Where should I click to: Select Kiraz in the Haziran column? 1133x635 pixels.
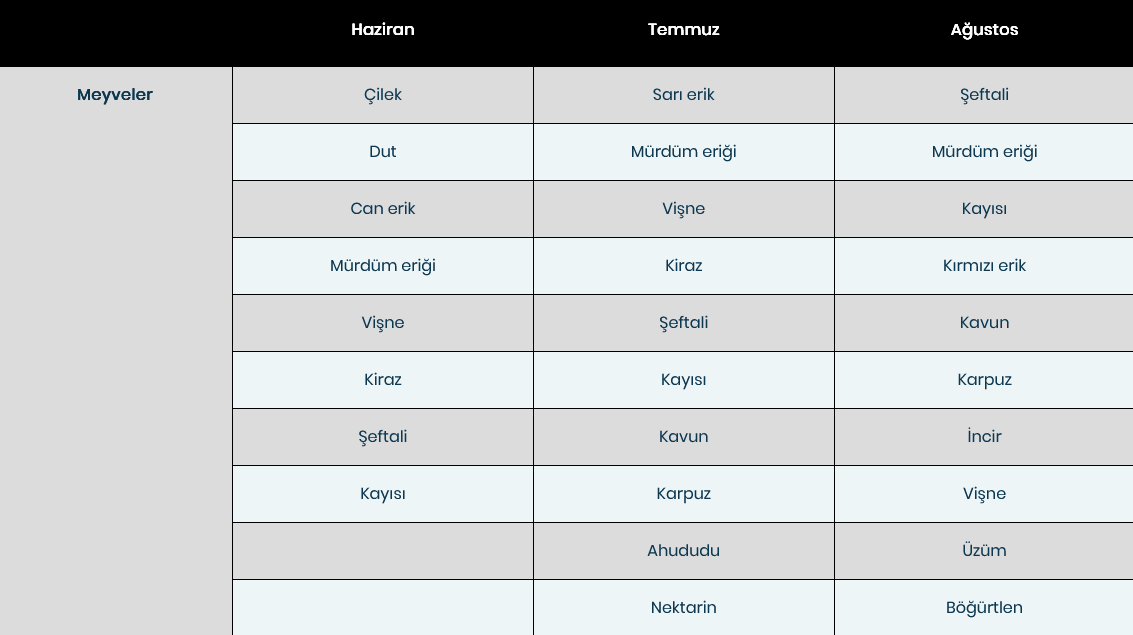click(x=383, y=380)
